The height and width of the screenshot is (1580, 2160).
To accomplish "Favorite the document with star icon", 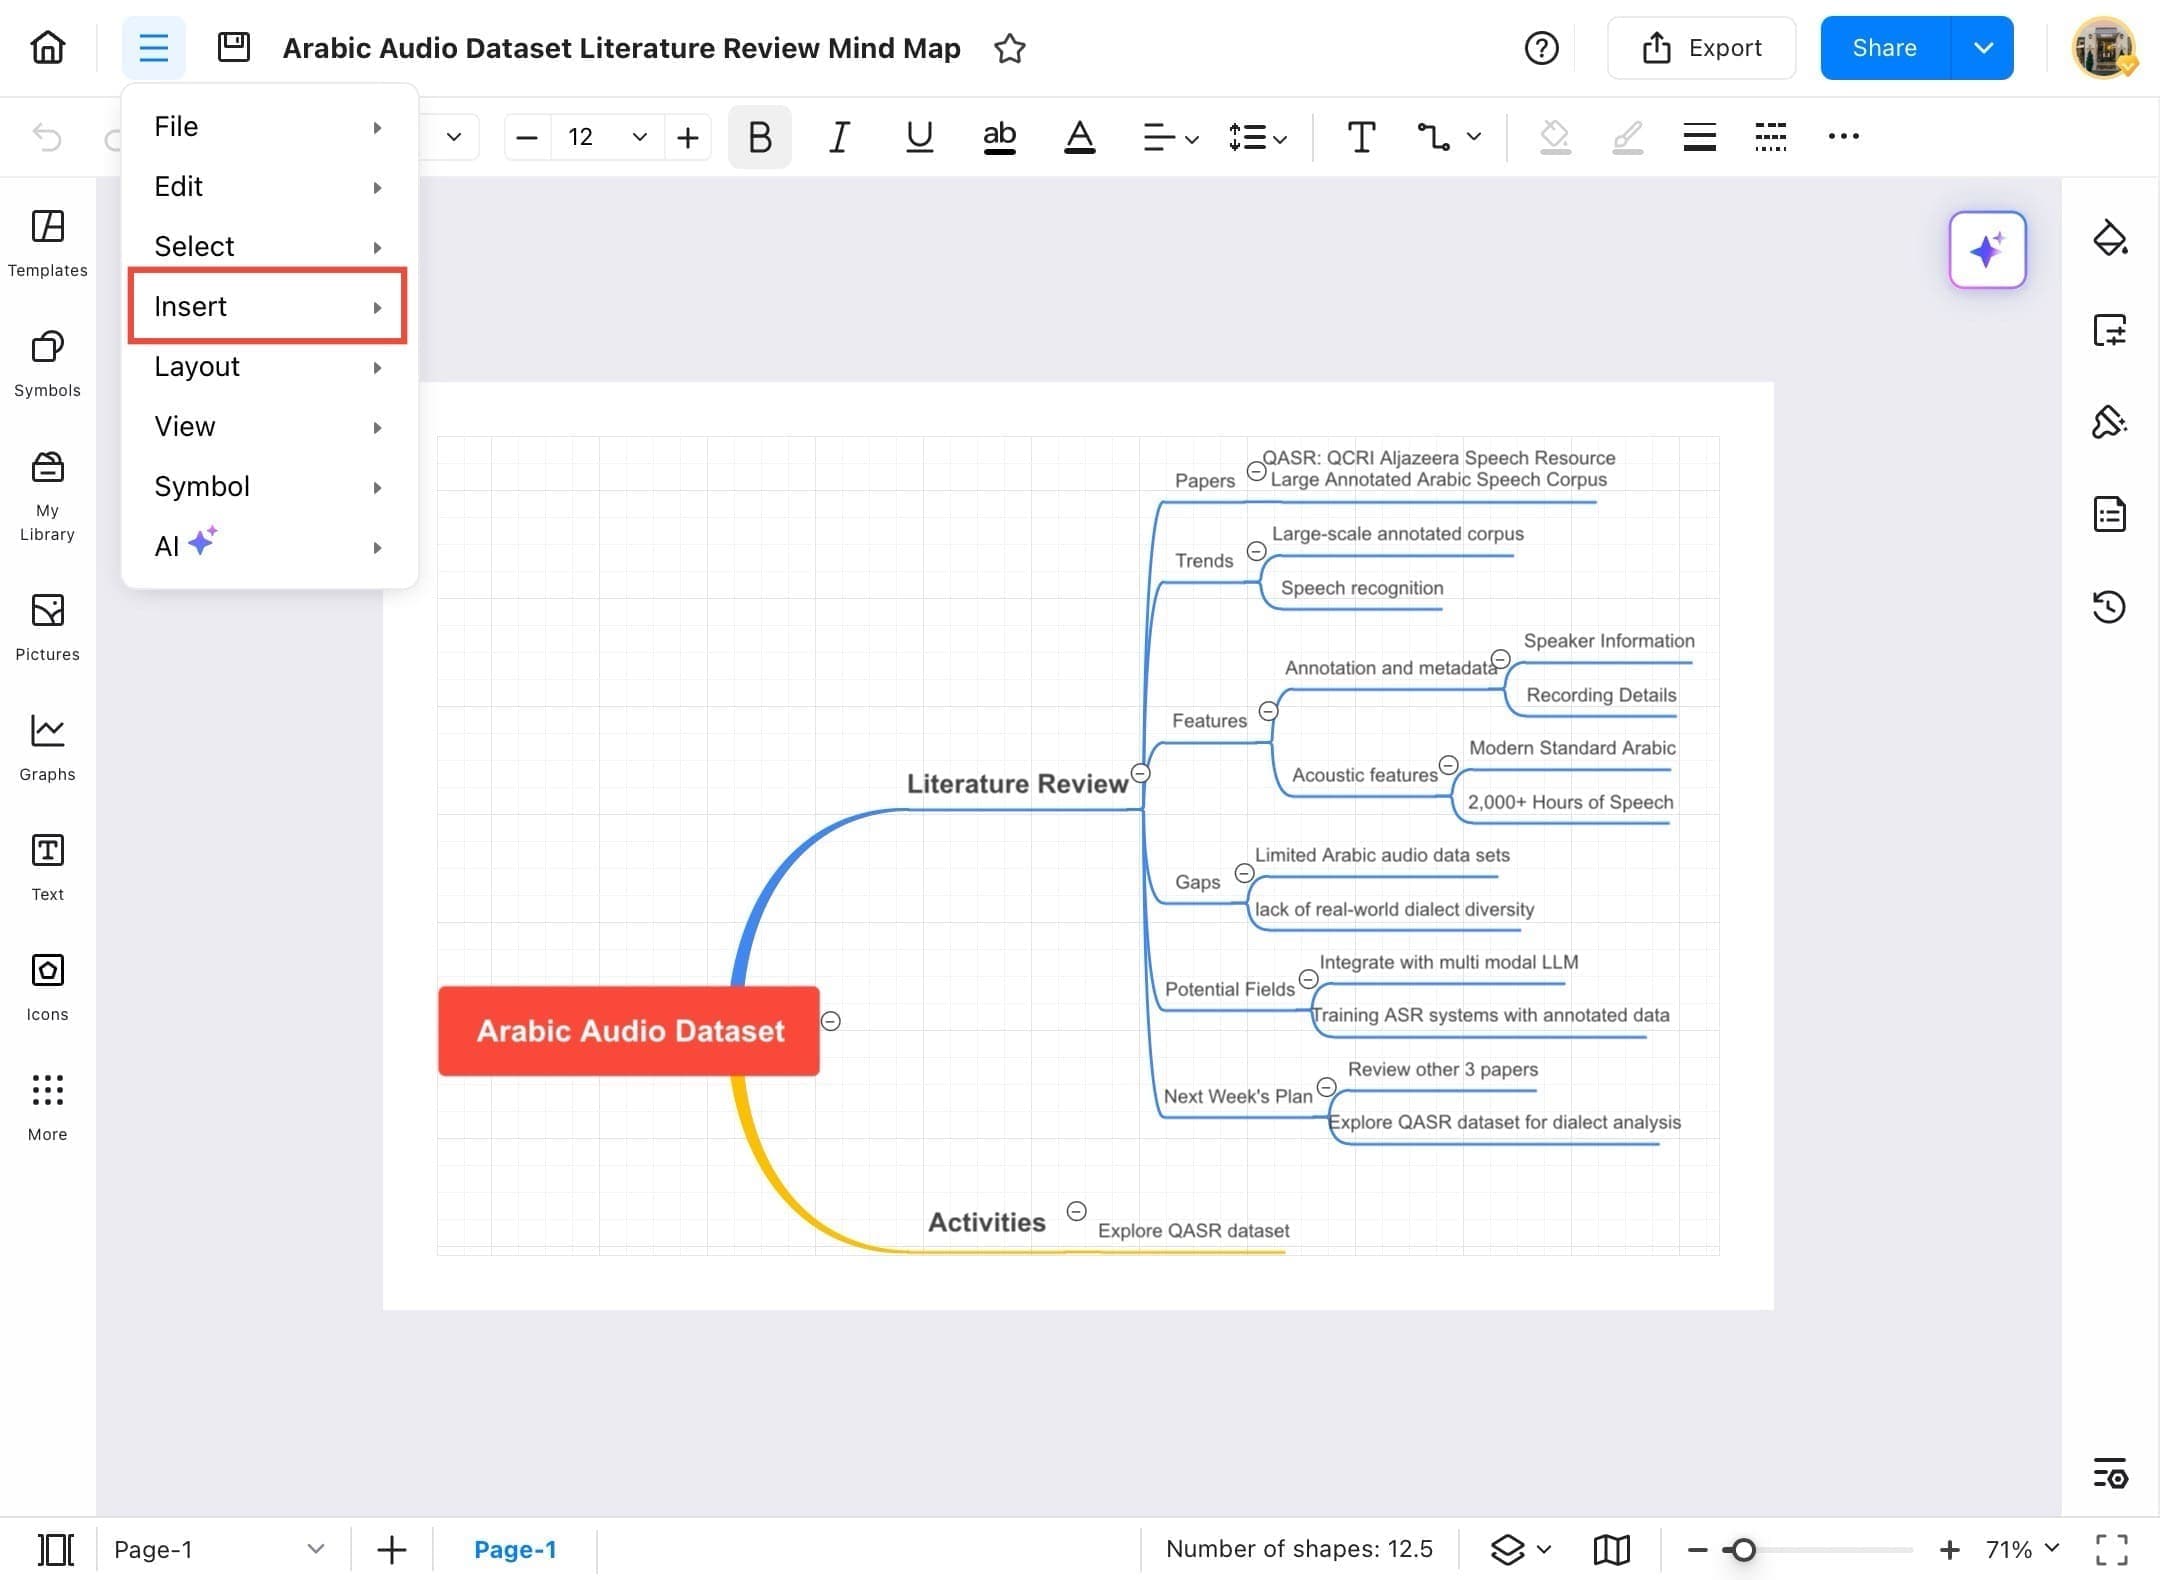I will (1009, 48).
